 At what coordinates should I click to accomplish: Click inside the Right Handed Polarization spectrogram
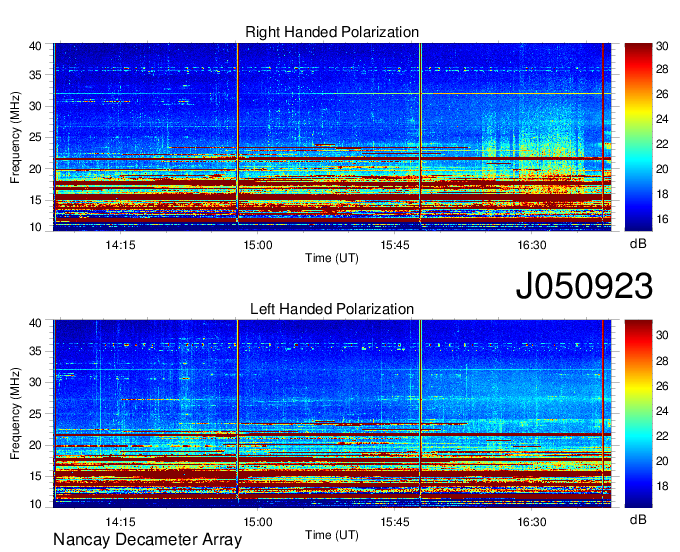(332, 137)
